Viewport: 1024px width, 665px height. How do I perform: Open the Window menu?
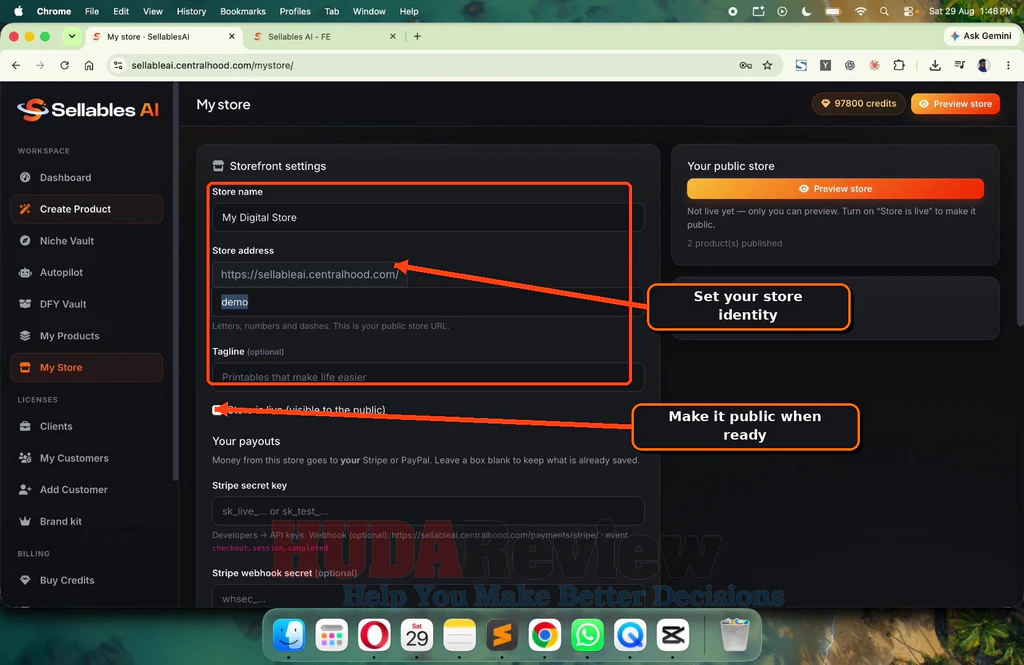(369, 11)
